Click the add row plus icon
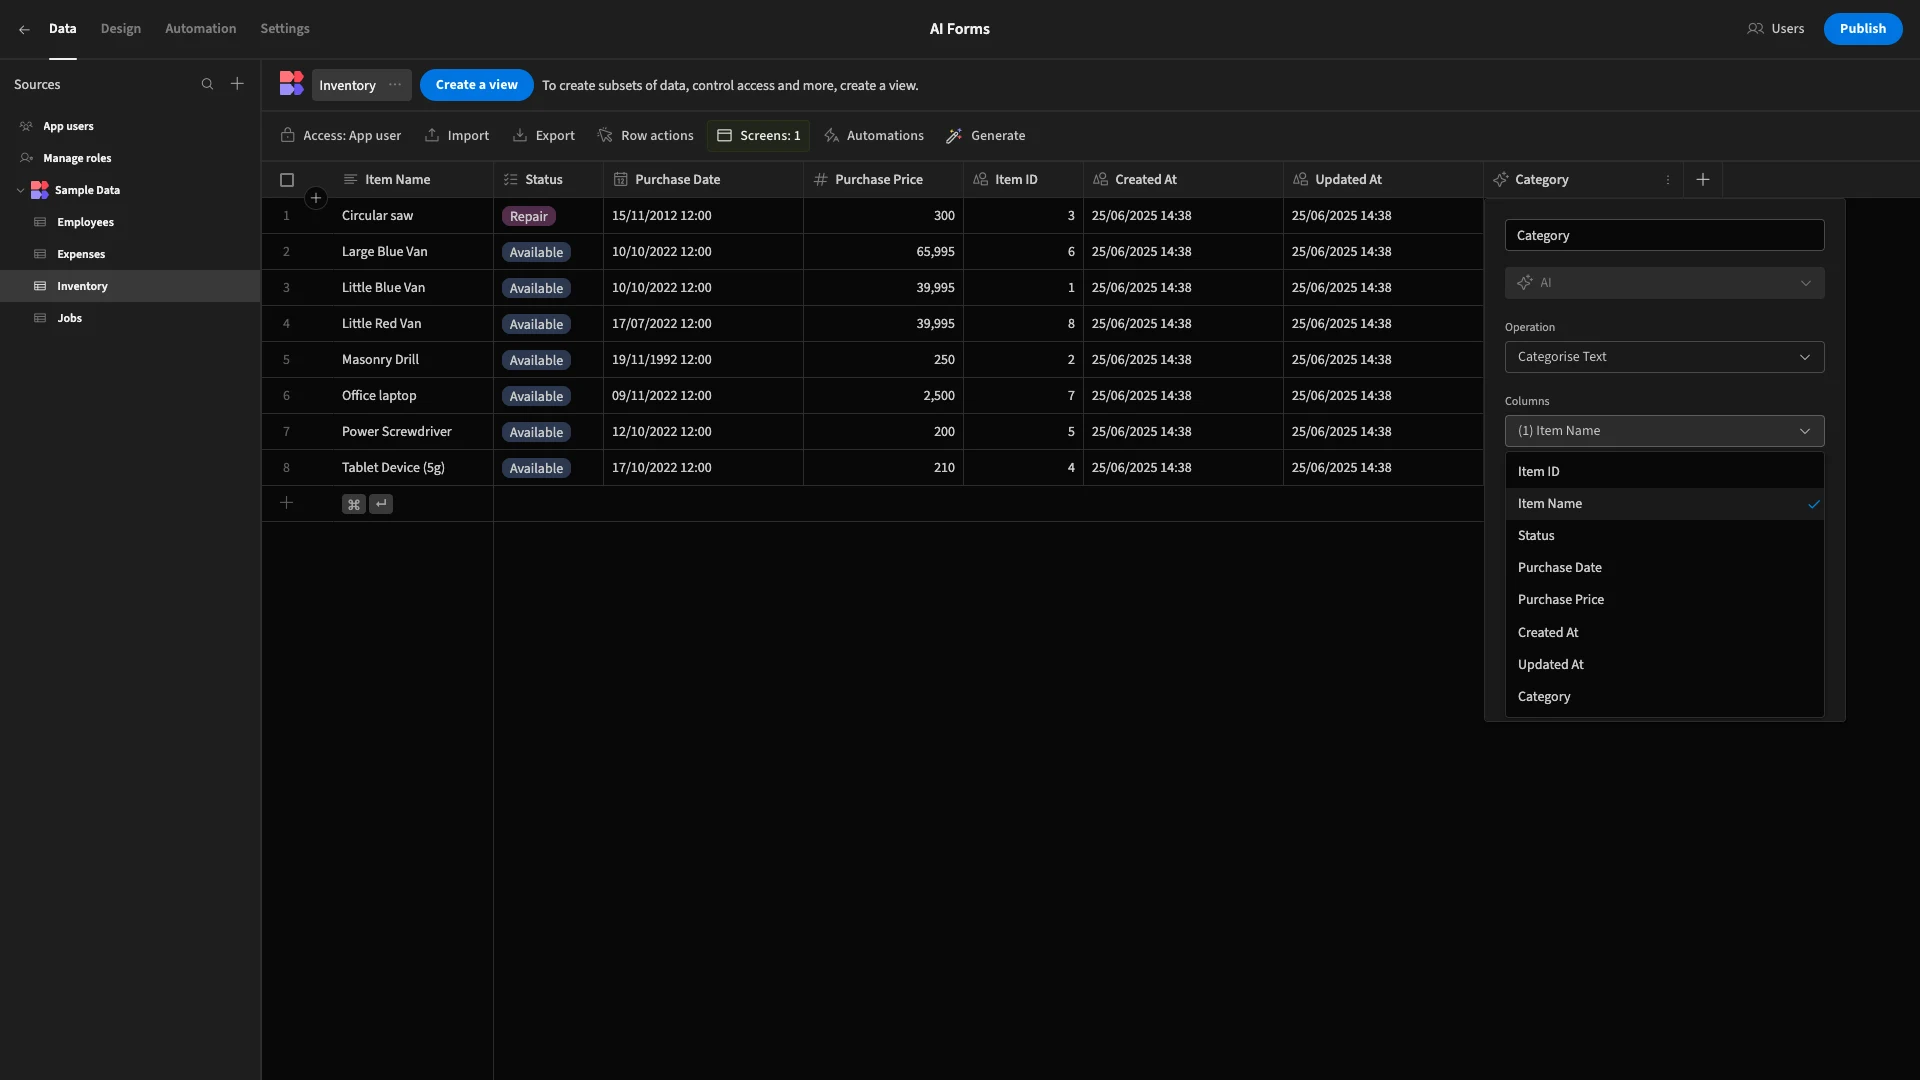 (286, 503)
